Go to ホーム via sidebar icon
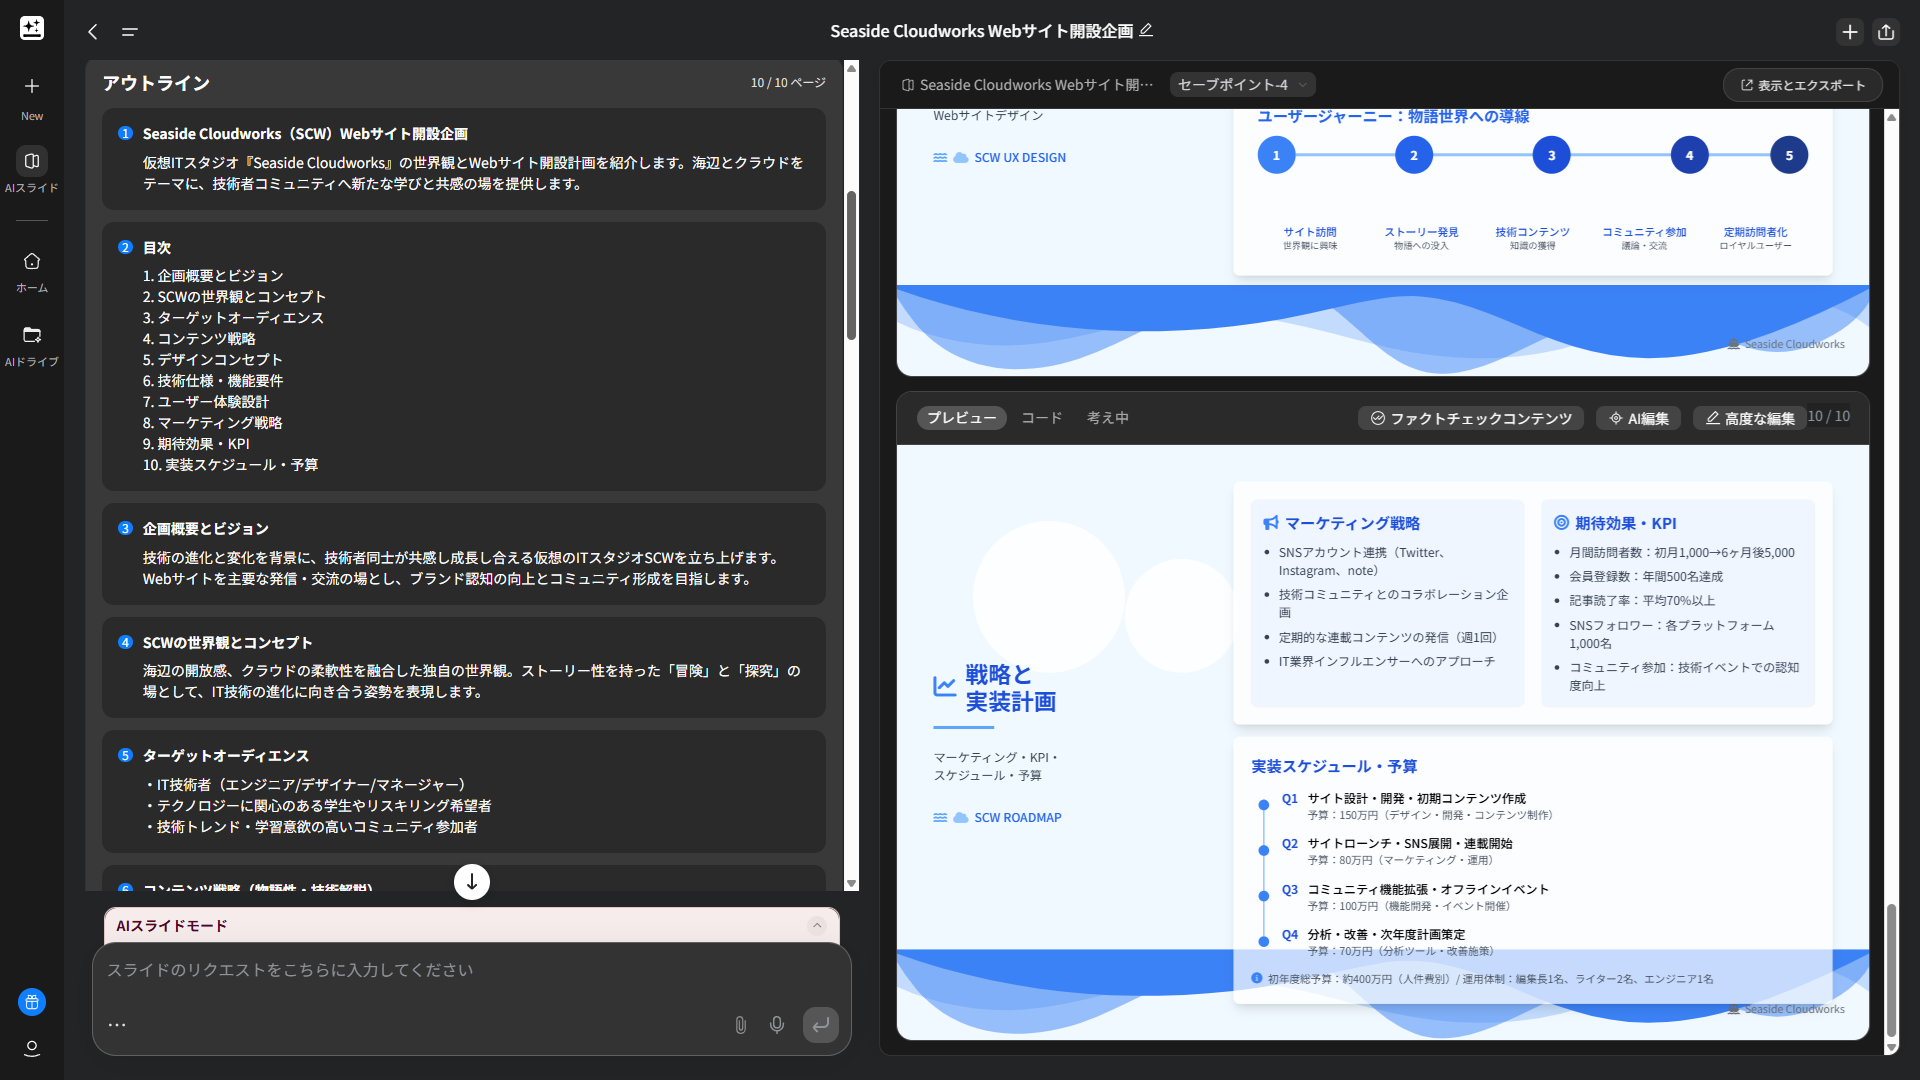Viewport: 1920px width, 1080px height. pyautogui.click(x=32, y=261)
